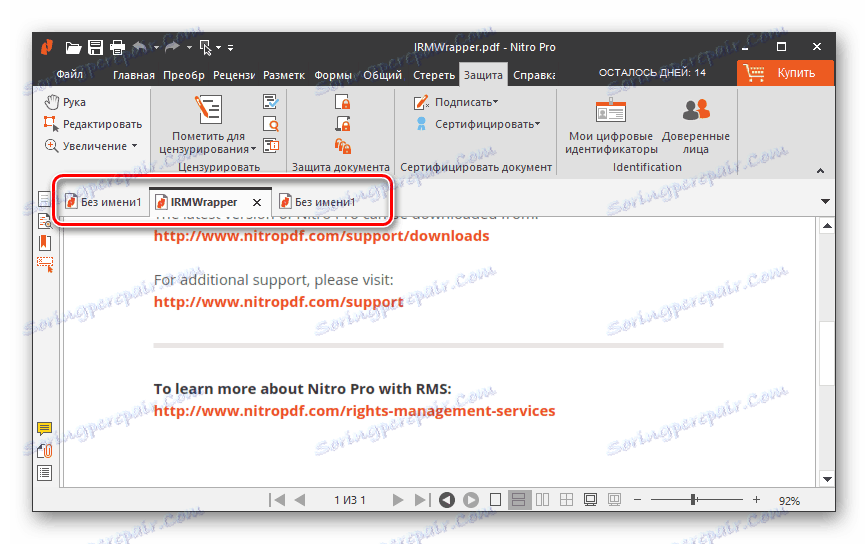Switch to the Разметк ribbon tab

pos(284,75)
